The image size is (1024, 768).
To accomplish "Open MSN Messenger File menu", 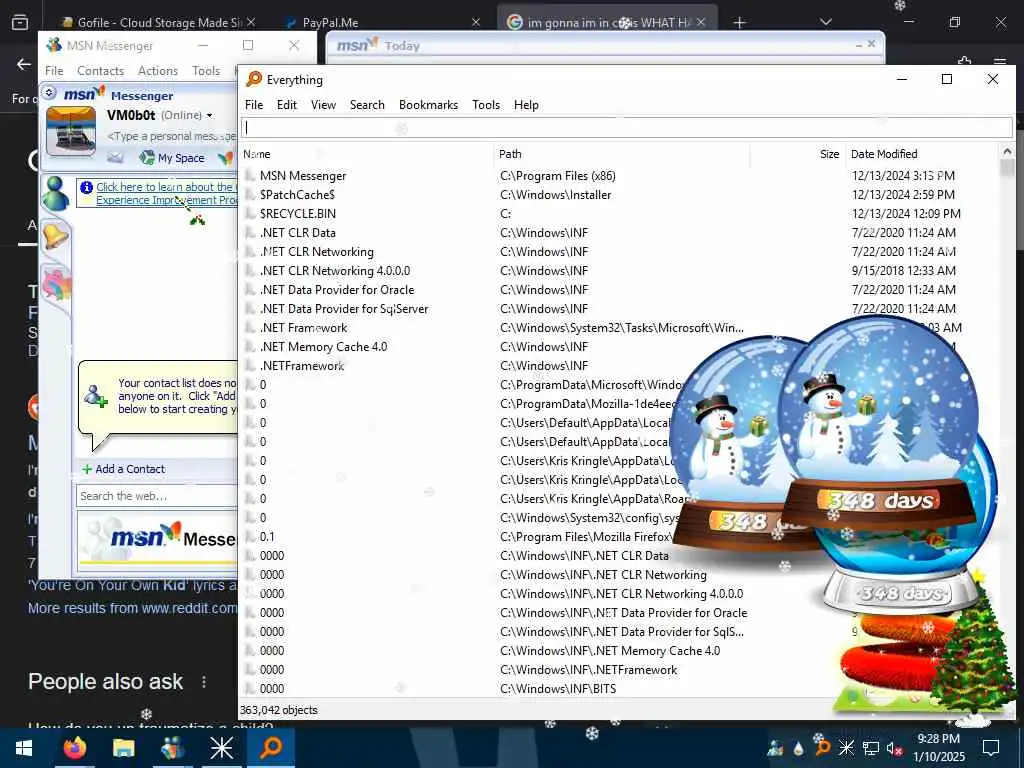I will point(54,71).
